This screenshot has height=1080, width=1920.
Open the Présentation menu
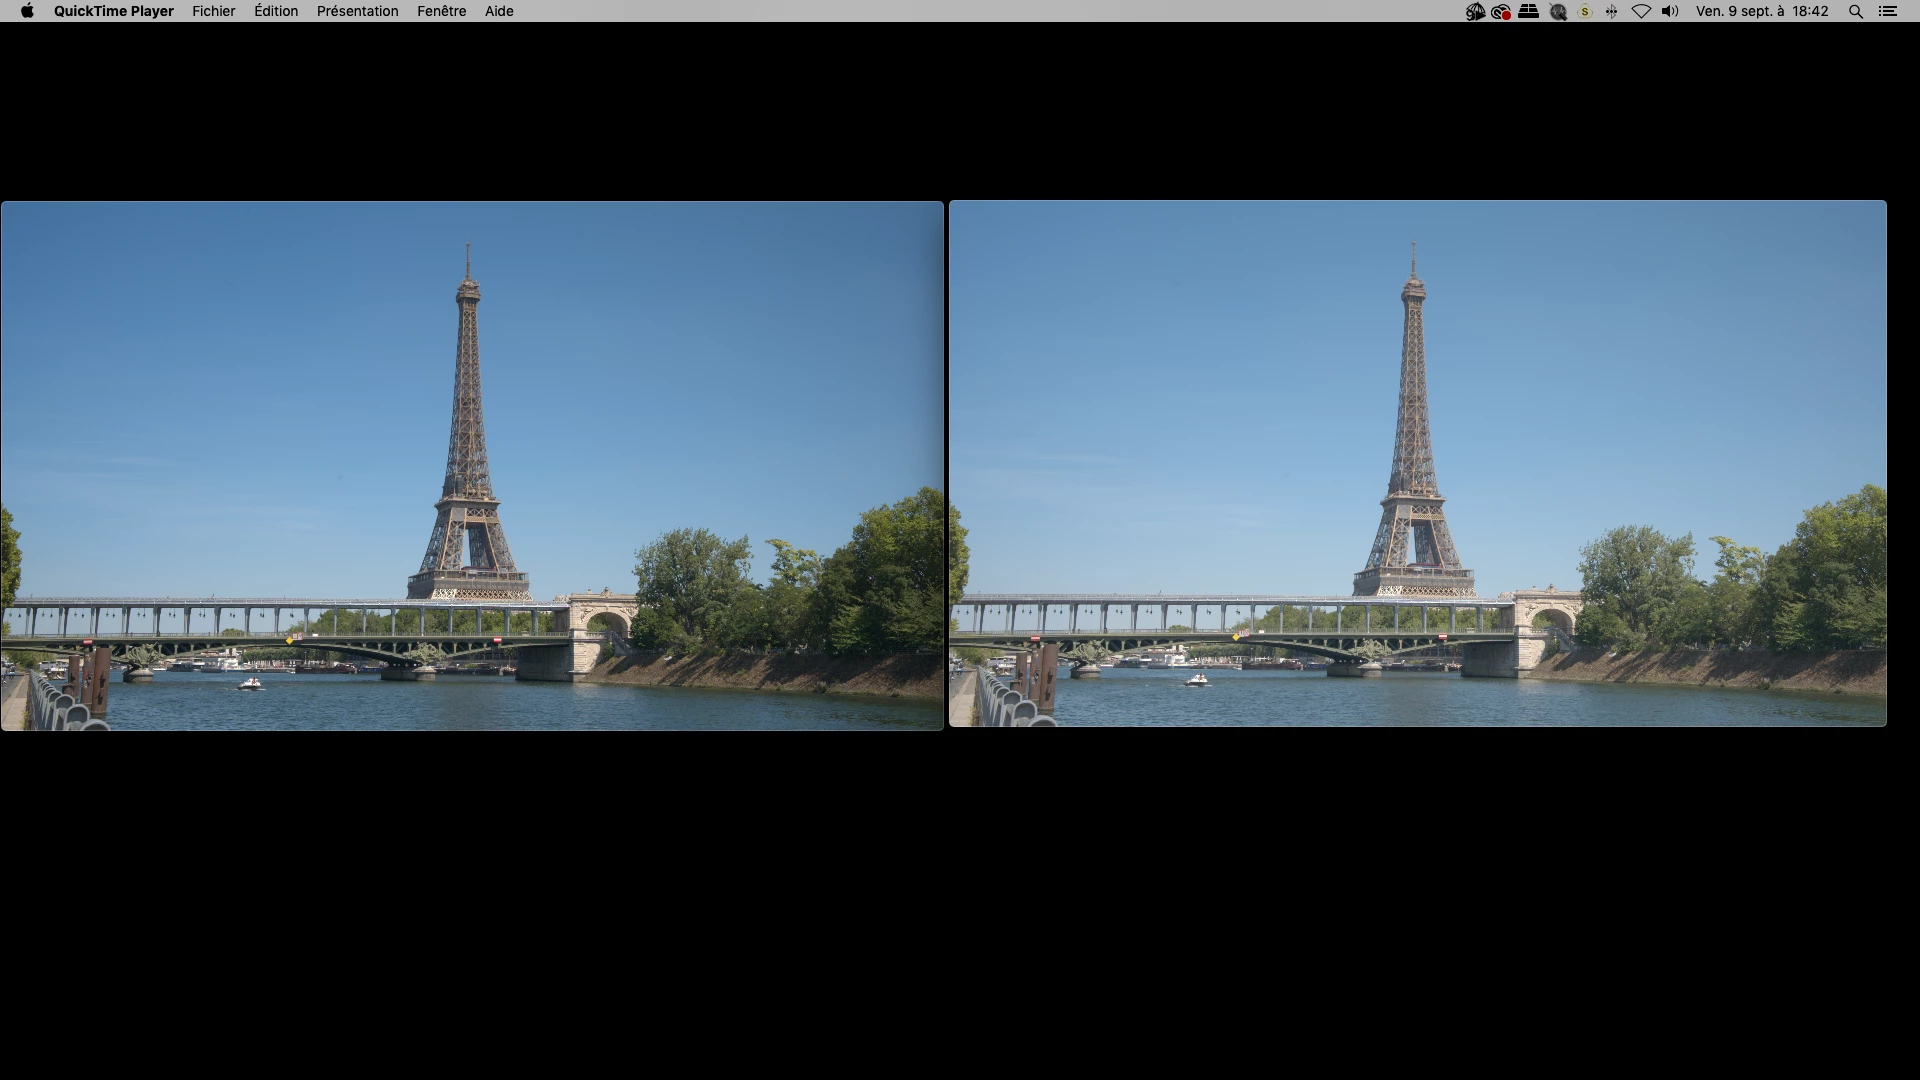click(x=357, y=11)
